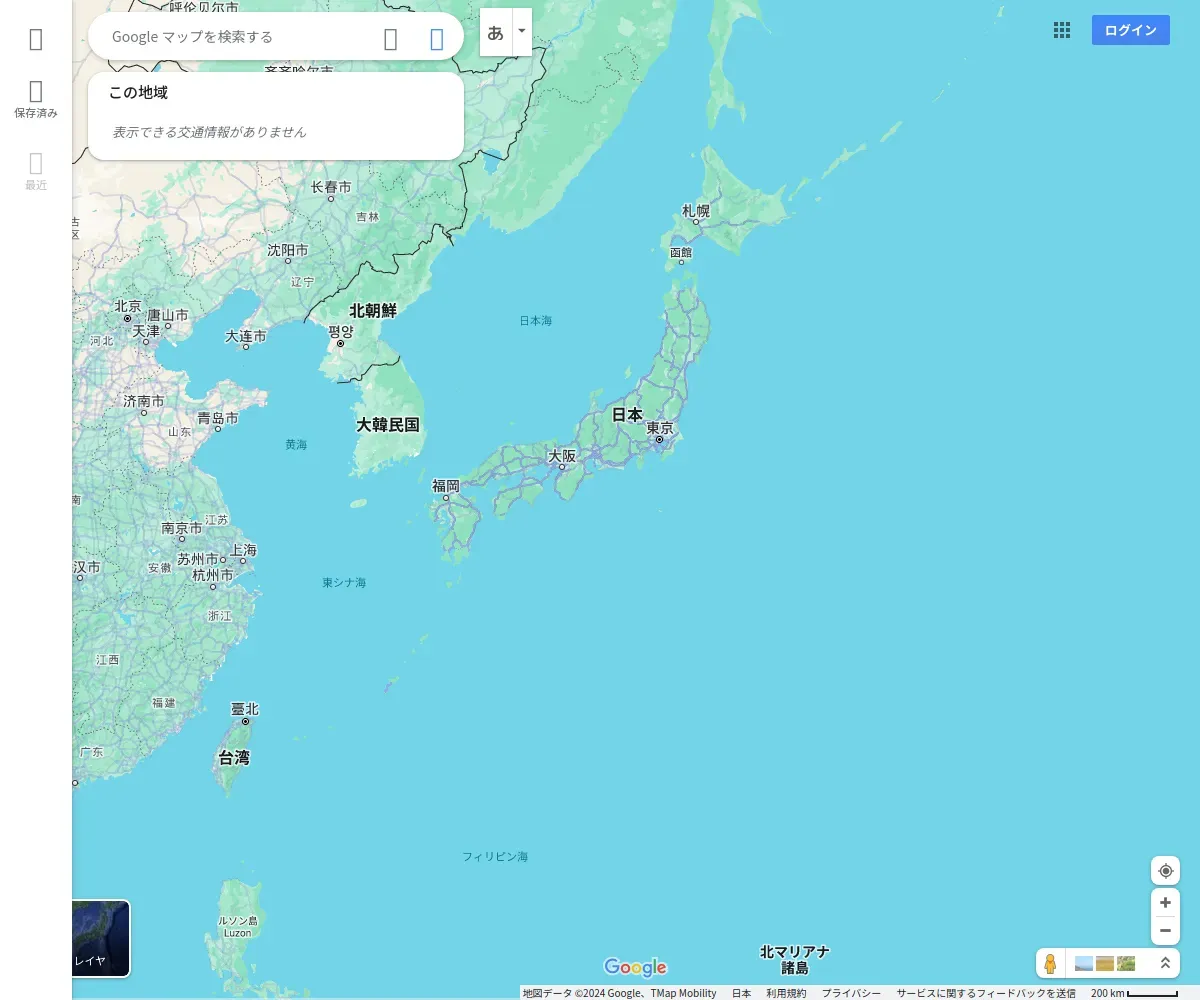This screenshot has width=1200, height=1000.
Task: Open the 最近 recent history item
Action: tap(36, 171)
